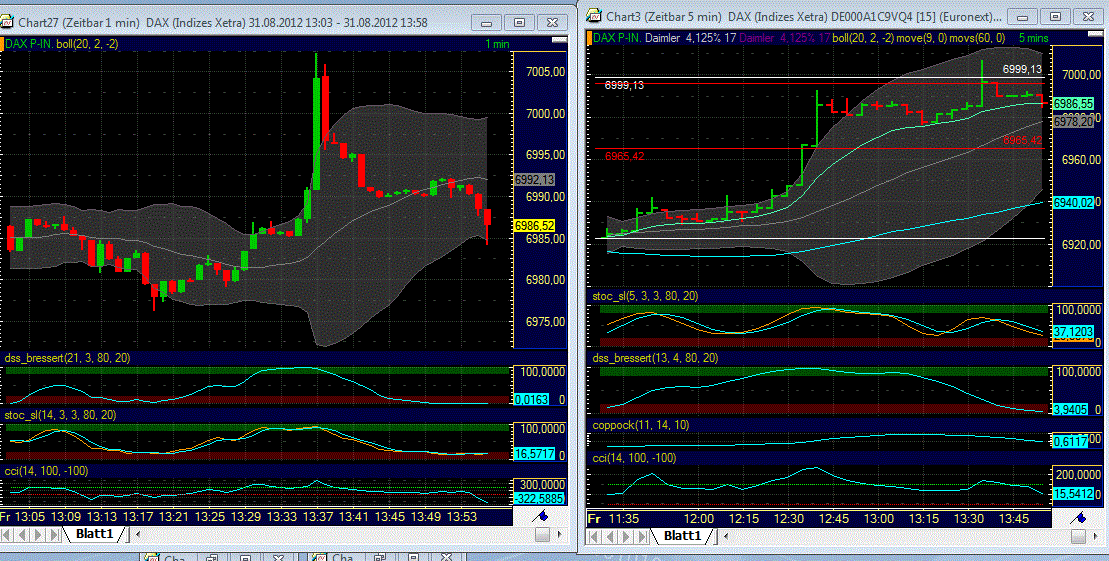This screenshot has height=561, width=1109.
Task: Go to next sheet in Chart27
Action: [x=38, y=535]
